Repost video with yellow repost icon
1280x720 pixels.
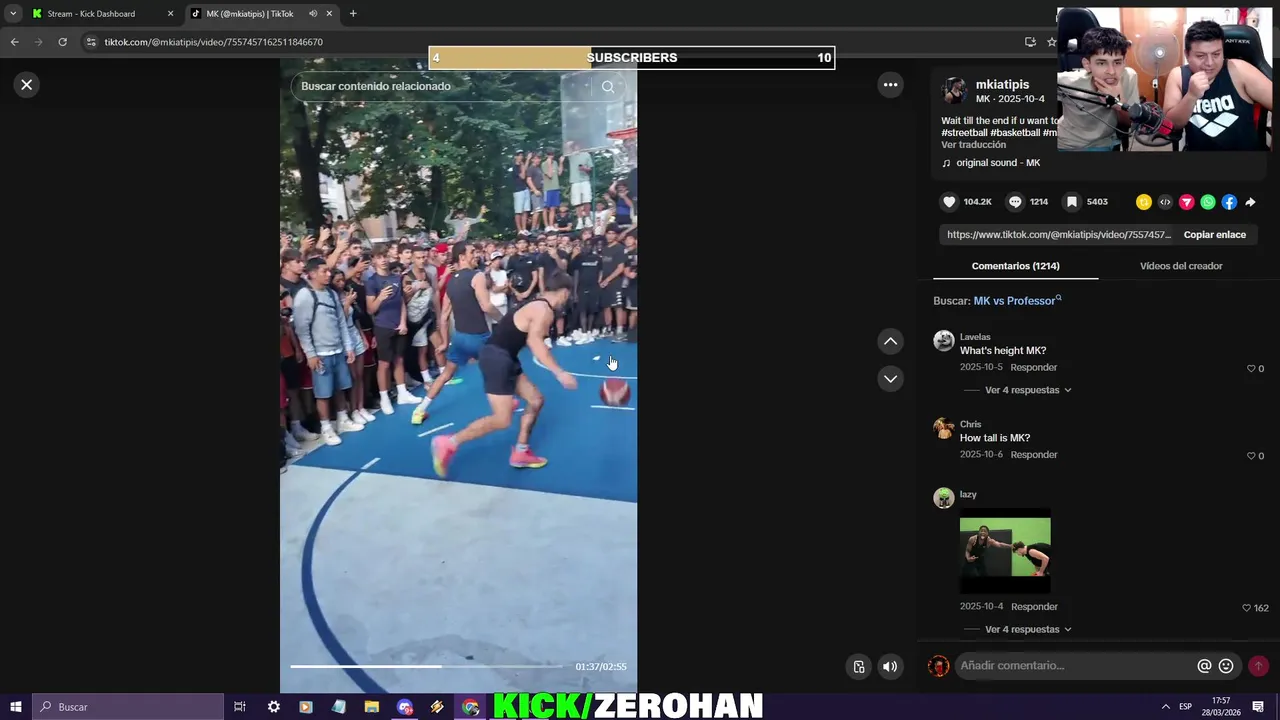pos(1144,202)
